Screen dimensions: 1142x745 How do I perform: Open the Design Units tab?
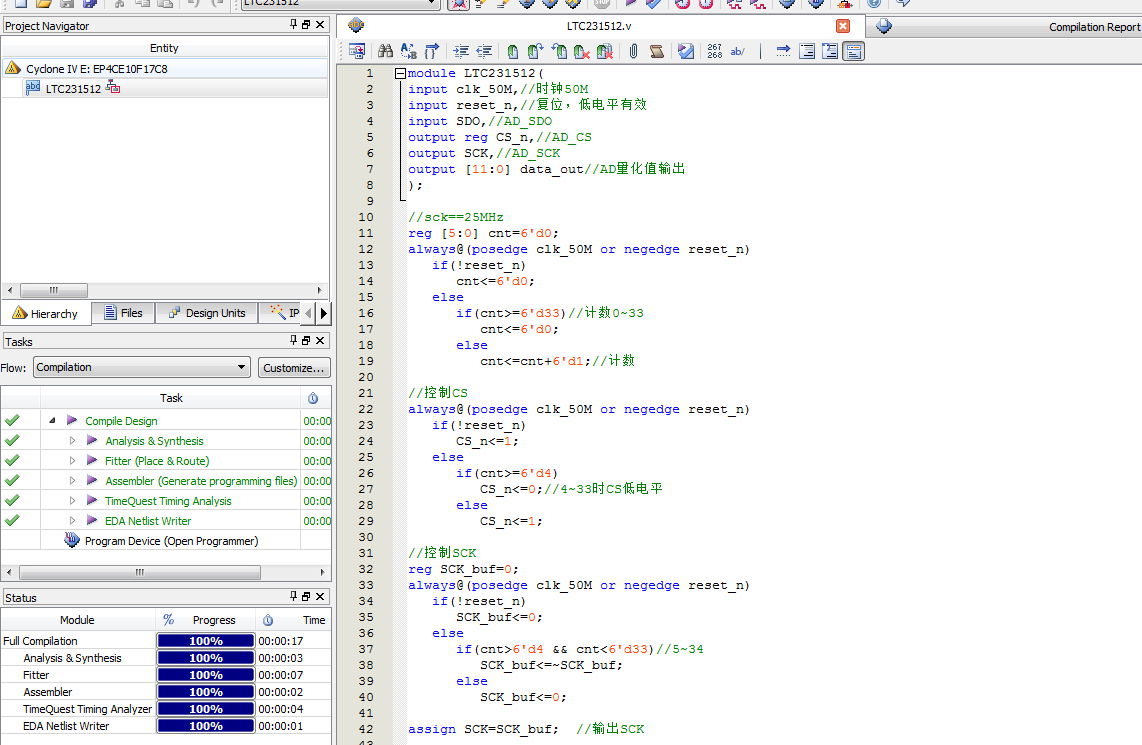206,314
